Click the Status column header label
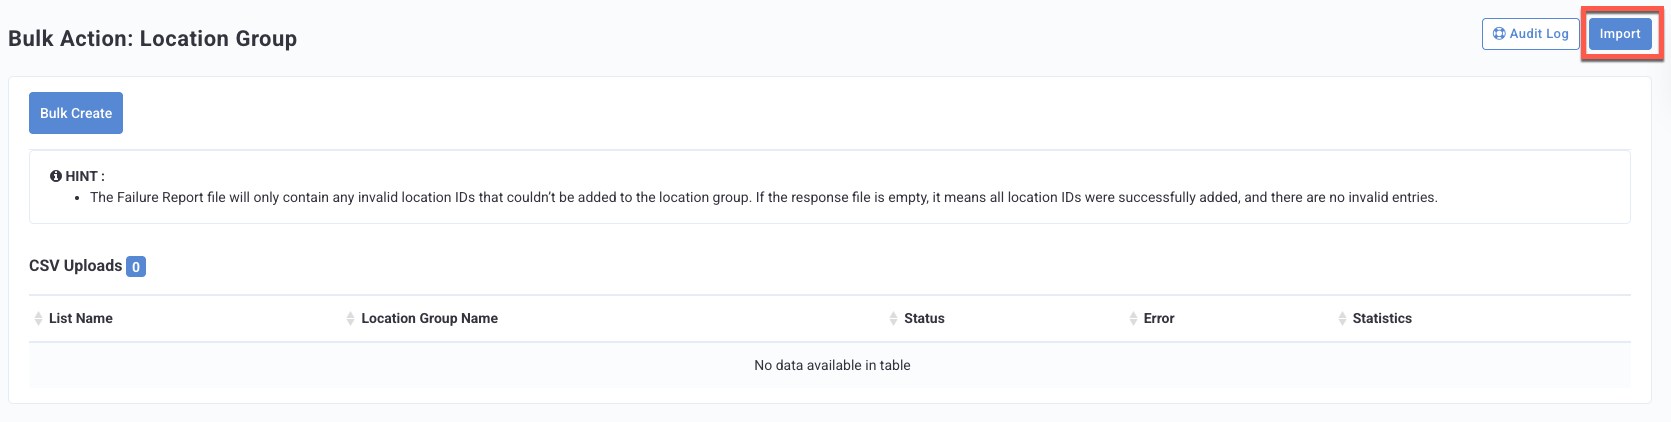This screenshot has height=422, width=1671. [x=924, y=319]
